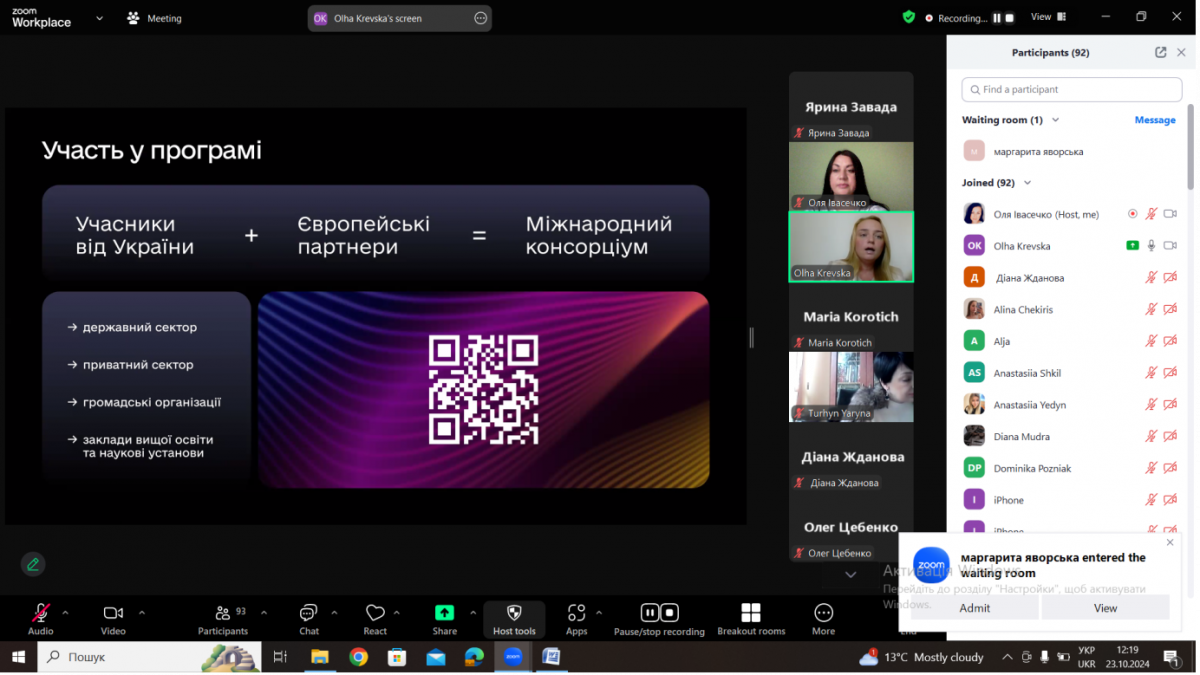Open the Chat panel icon

(309, 613)
